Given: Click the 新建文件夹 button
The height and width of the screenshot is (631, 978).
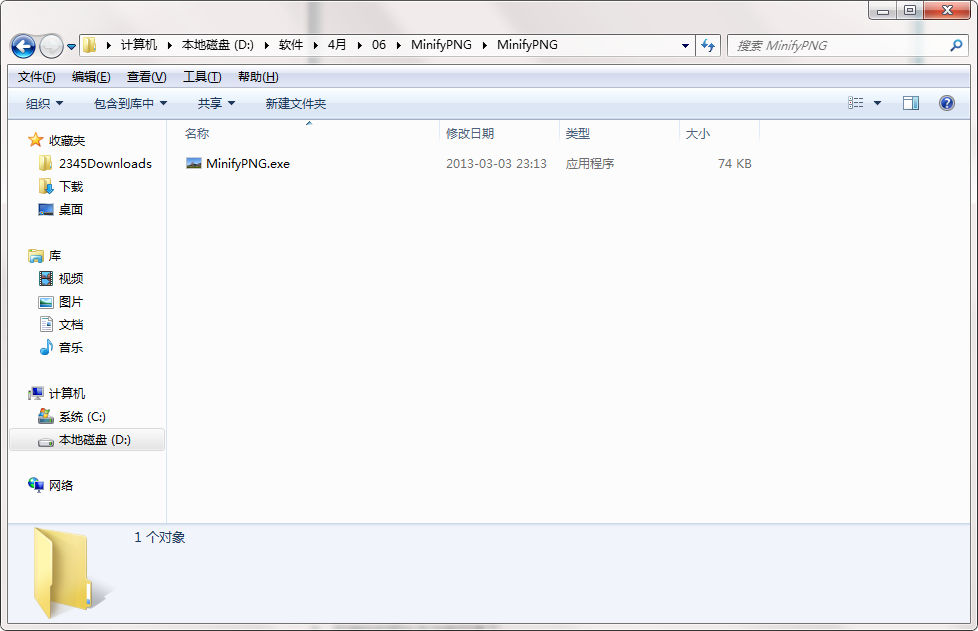Looking at the screenshot, I should 296,104.
